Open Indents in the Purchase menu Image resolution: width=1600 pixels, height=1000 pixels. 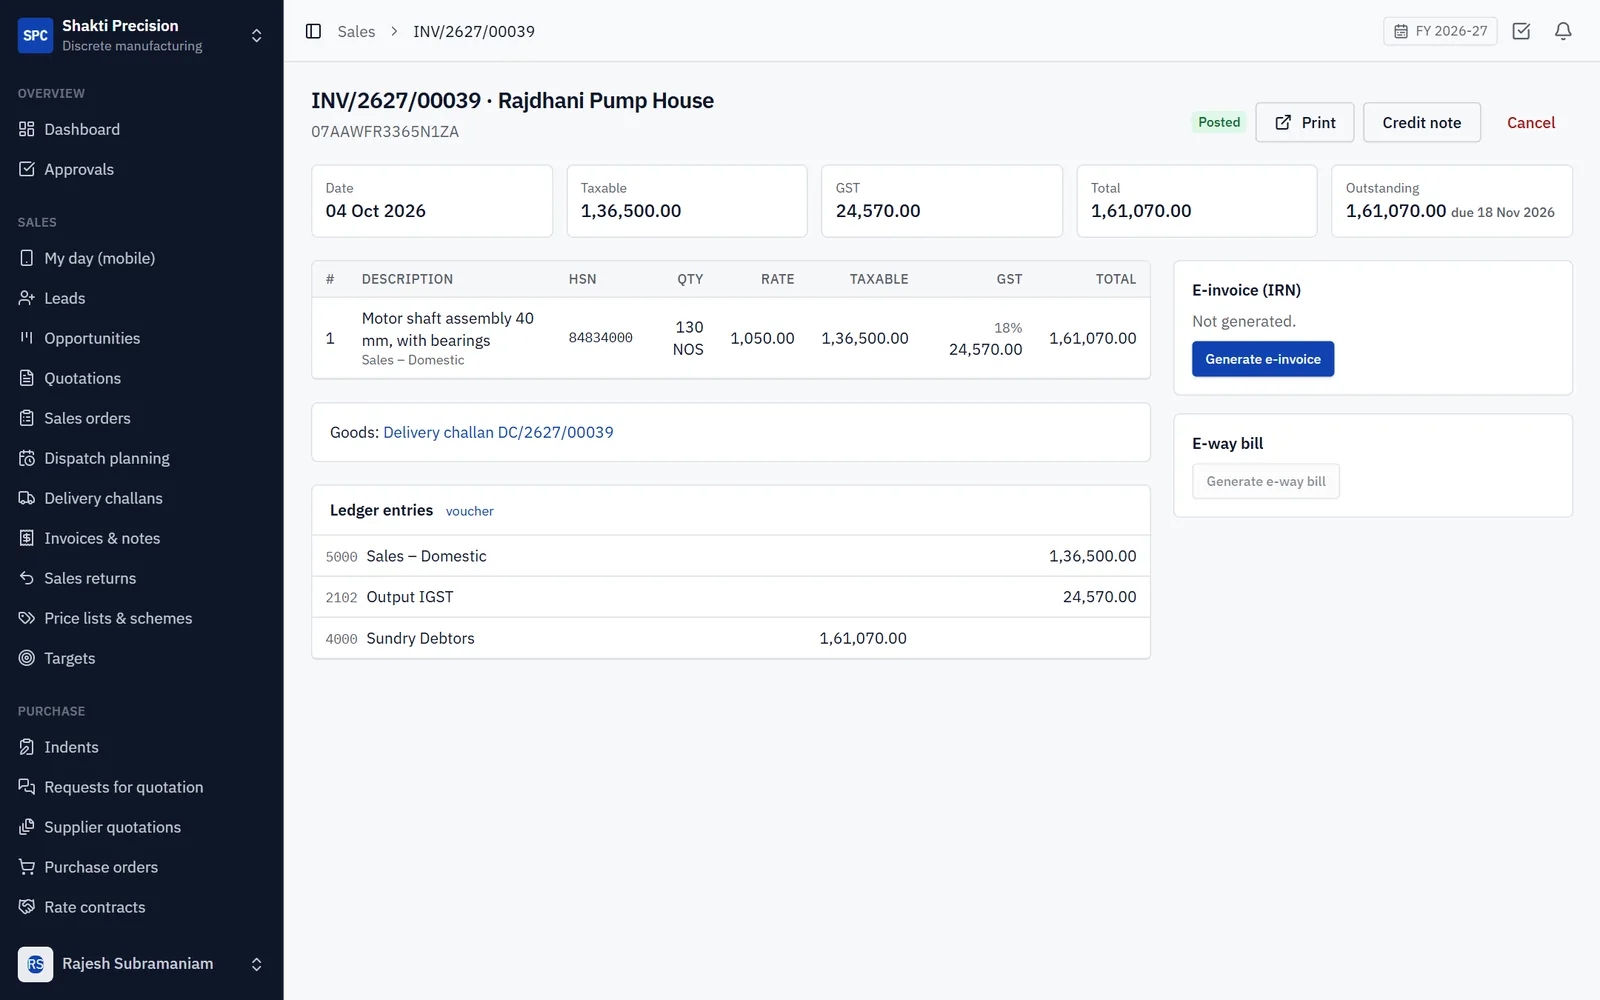[141, 747]
